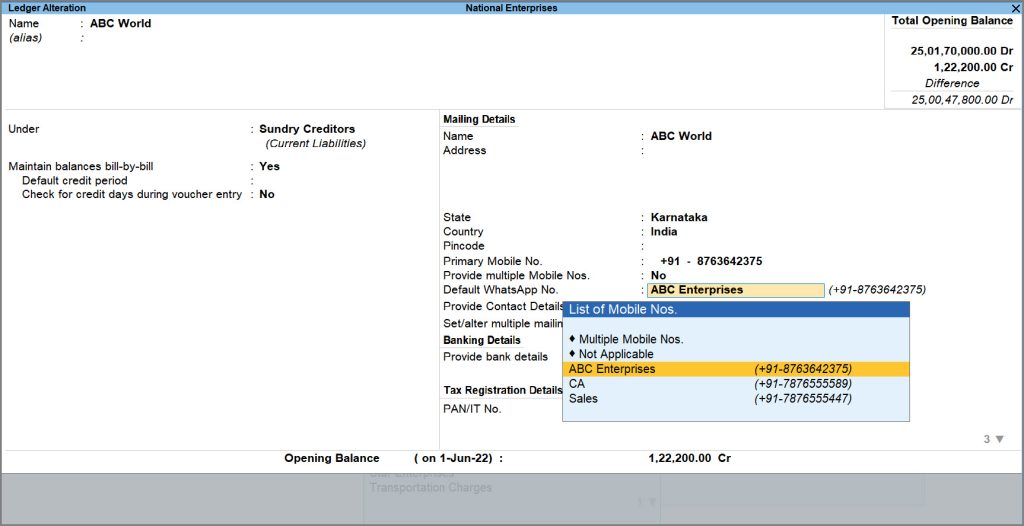1024x526 pixels.
Task: Toggle Maintain balances bill-by-bill Yes
Action: pos(269,167)
